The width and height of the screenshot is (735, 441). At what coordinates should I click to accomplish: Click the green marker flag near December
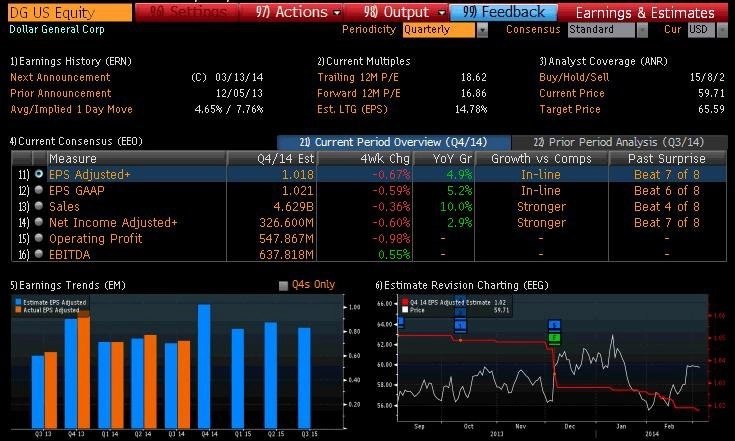coord(555,338)
